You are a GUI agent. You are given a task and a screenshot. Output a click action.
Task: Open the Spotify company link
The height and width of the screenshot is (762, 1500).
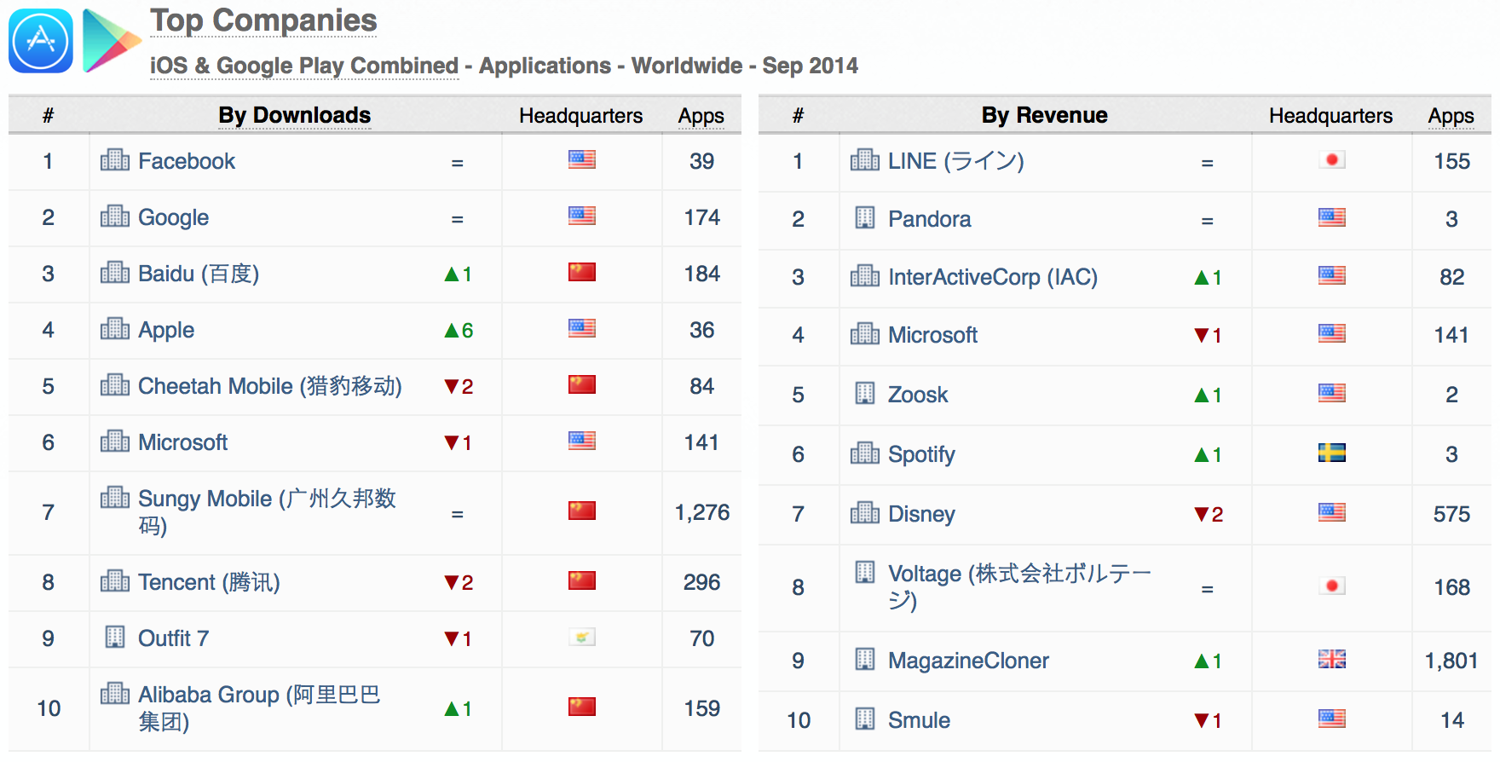[922, 455]
